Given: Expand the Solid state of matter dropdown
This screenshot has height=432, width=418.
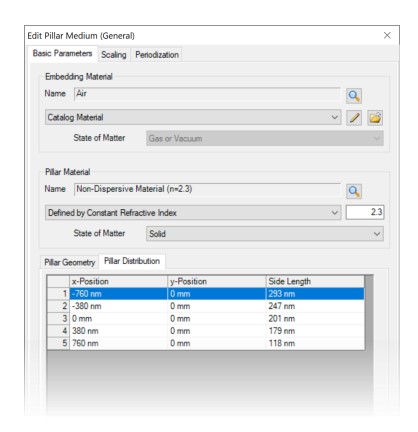Looking at the screenshot, I should pyautogui.click(x=265, y=234).
